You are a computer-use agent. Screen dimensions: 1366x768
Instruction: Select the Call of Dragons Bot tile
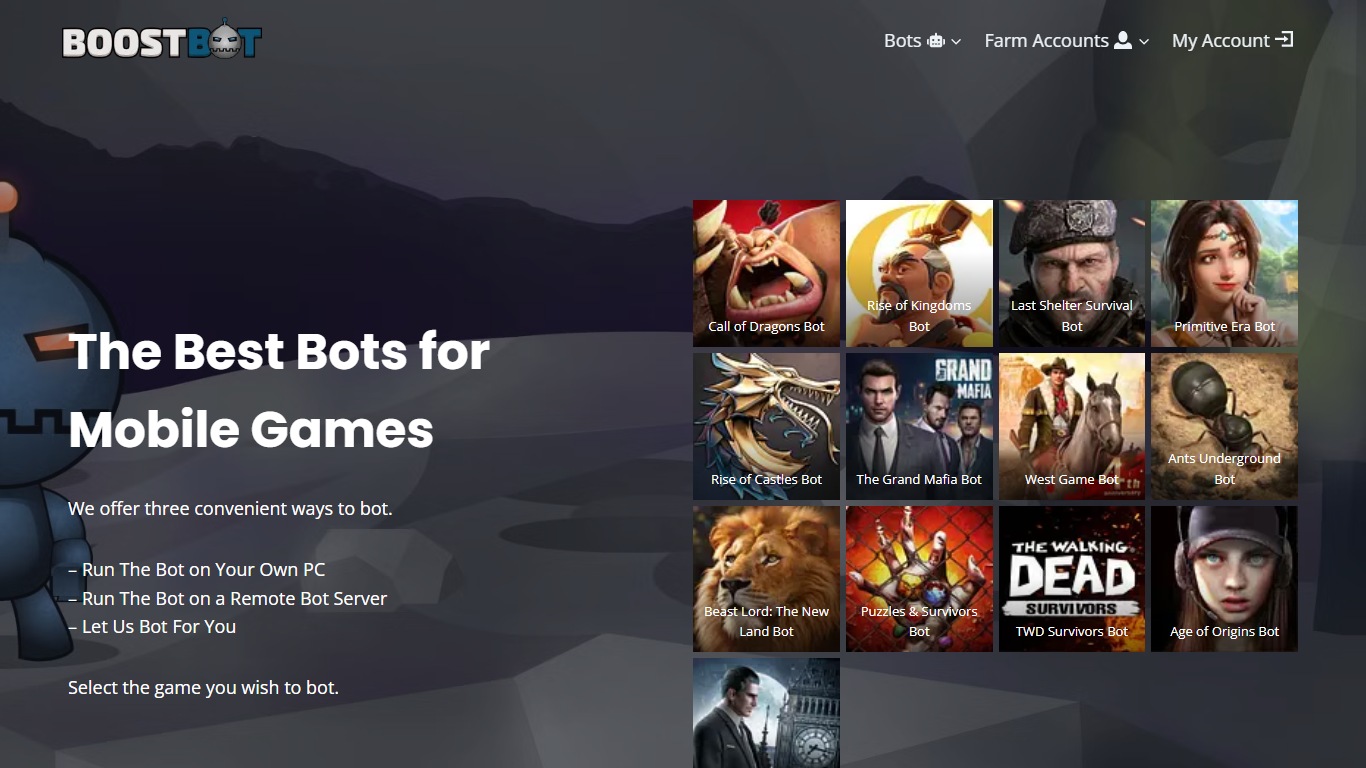coord(766,273)
